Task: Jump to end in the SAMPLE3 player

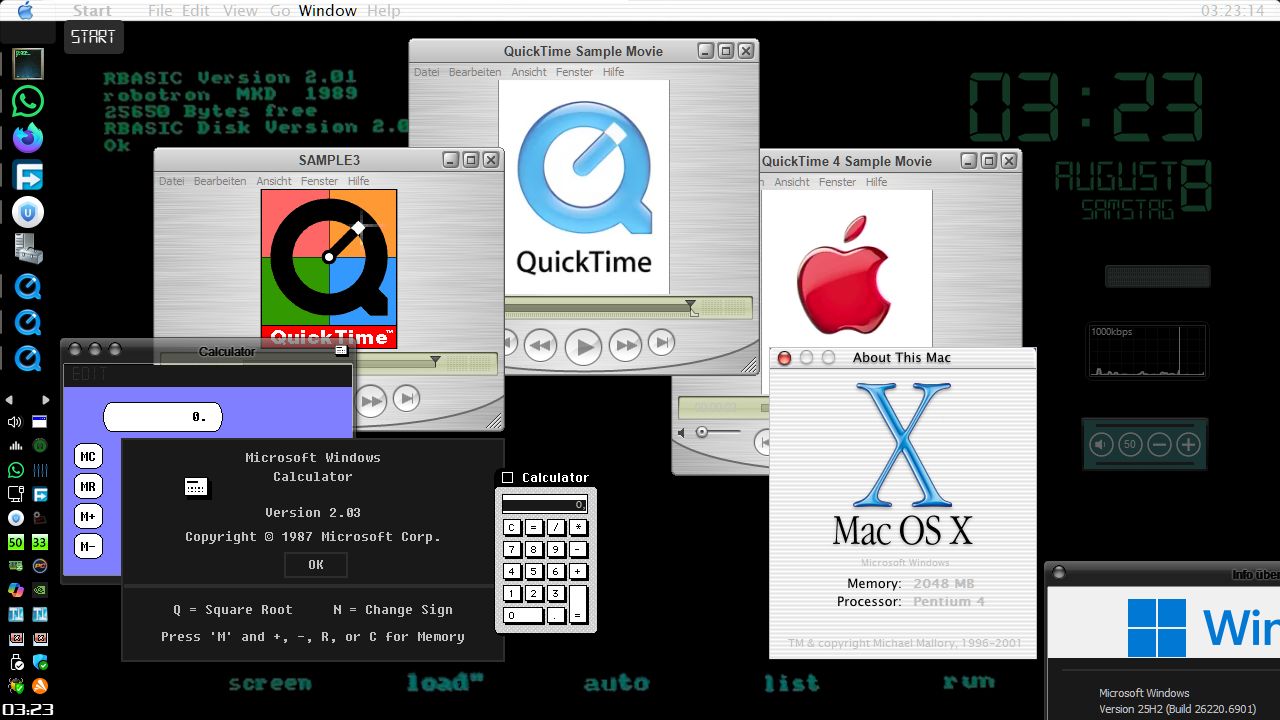Action: click(x=406, y=399)
